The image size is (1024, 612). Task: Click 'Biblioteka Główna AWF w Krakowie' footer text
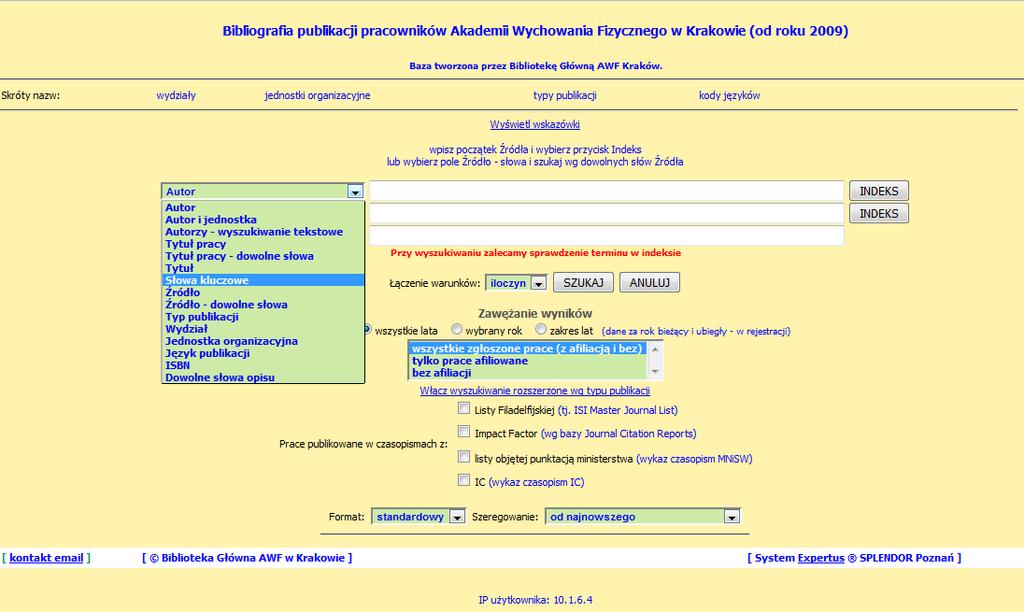point(253,558)
